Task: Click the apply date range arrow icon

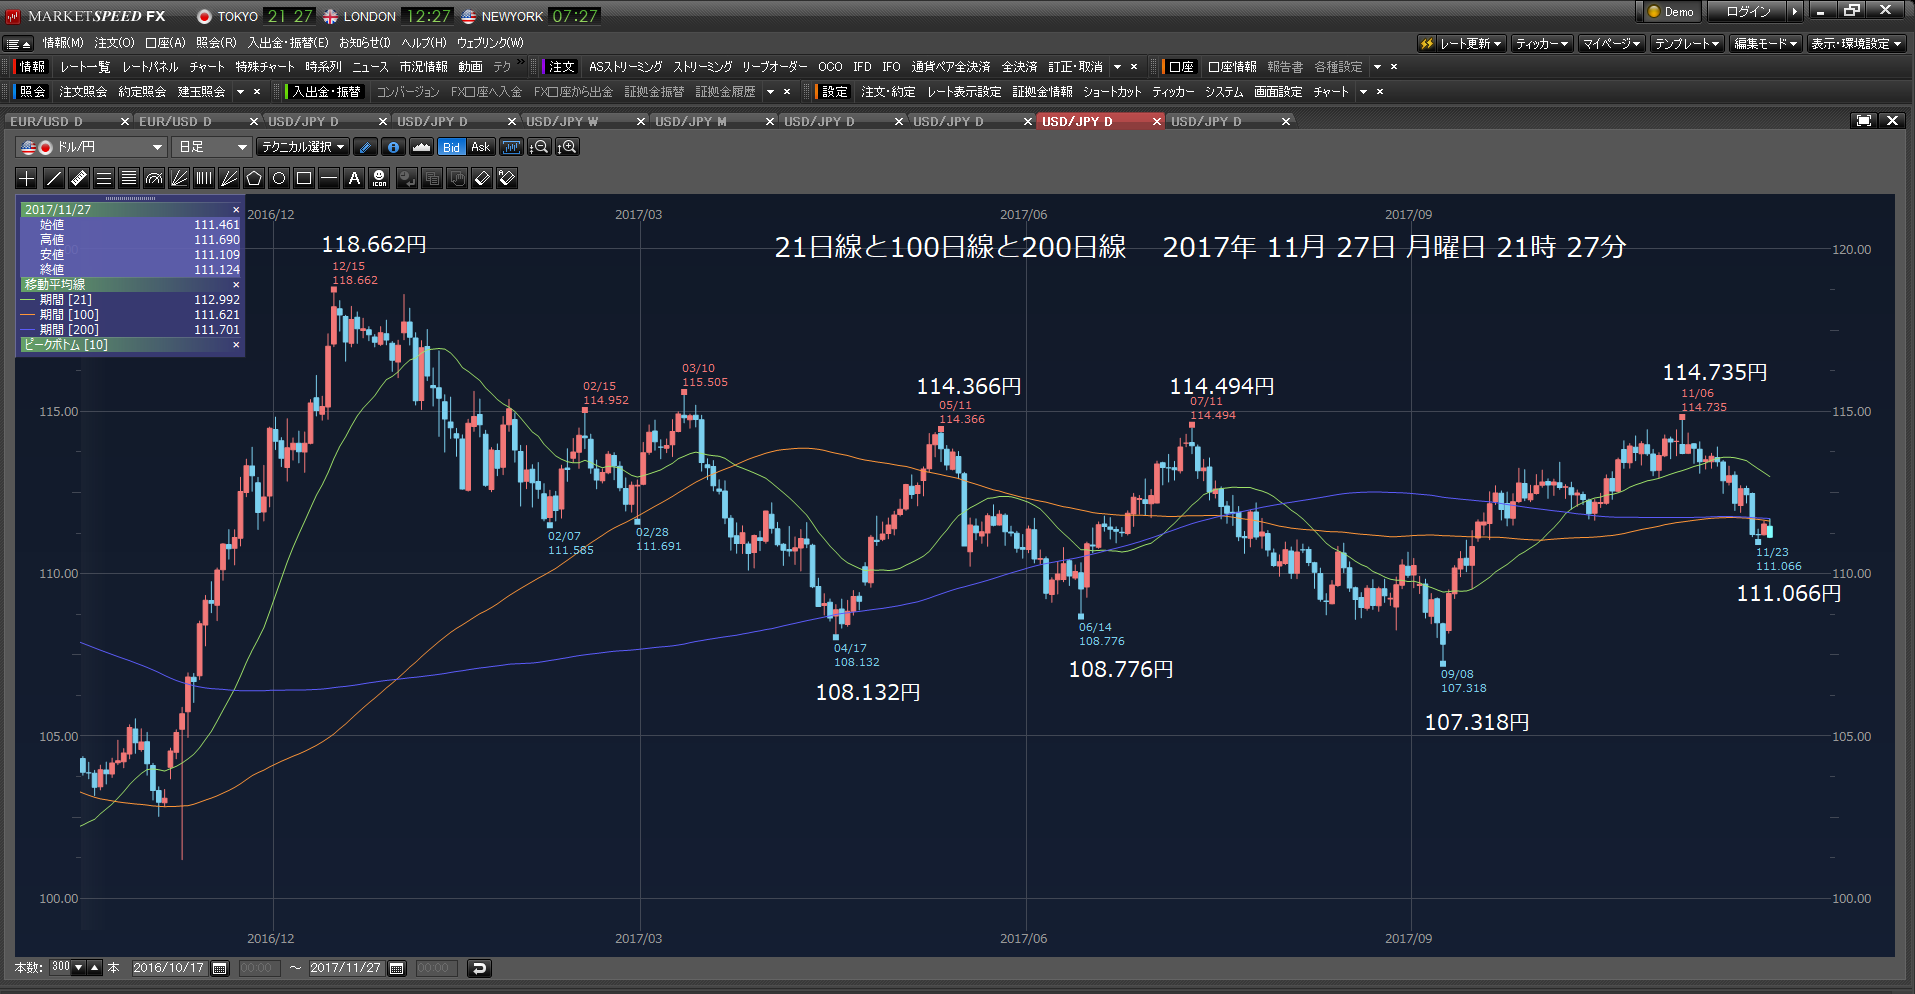Action: 479,968
